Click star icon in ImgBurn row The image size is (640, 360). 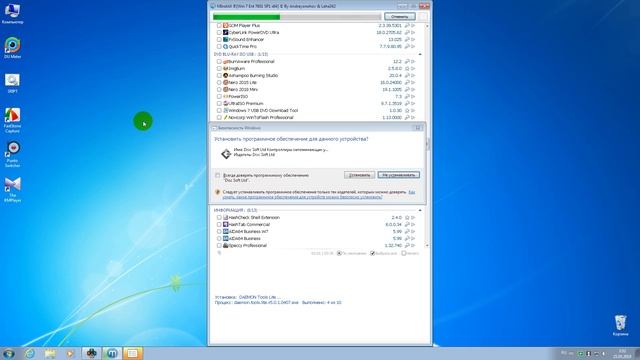click(x=407, y=69)
